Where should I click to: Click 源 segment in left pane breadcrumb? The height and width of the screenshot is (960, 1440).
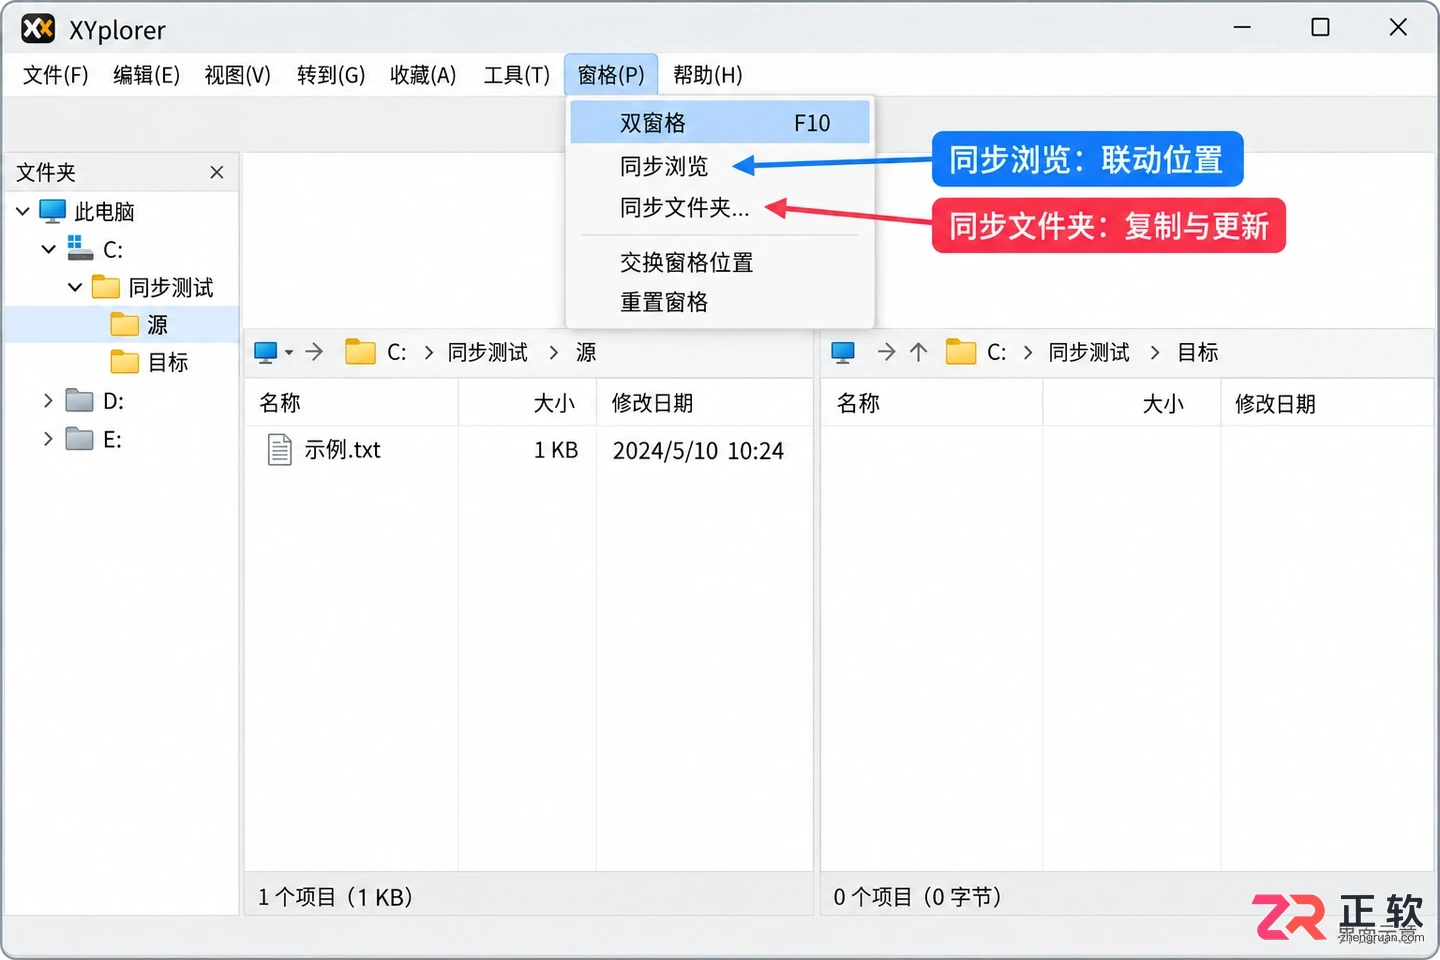[586, 352]
